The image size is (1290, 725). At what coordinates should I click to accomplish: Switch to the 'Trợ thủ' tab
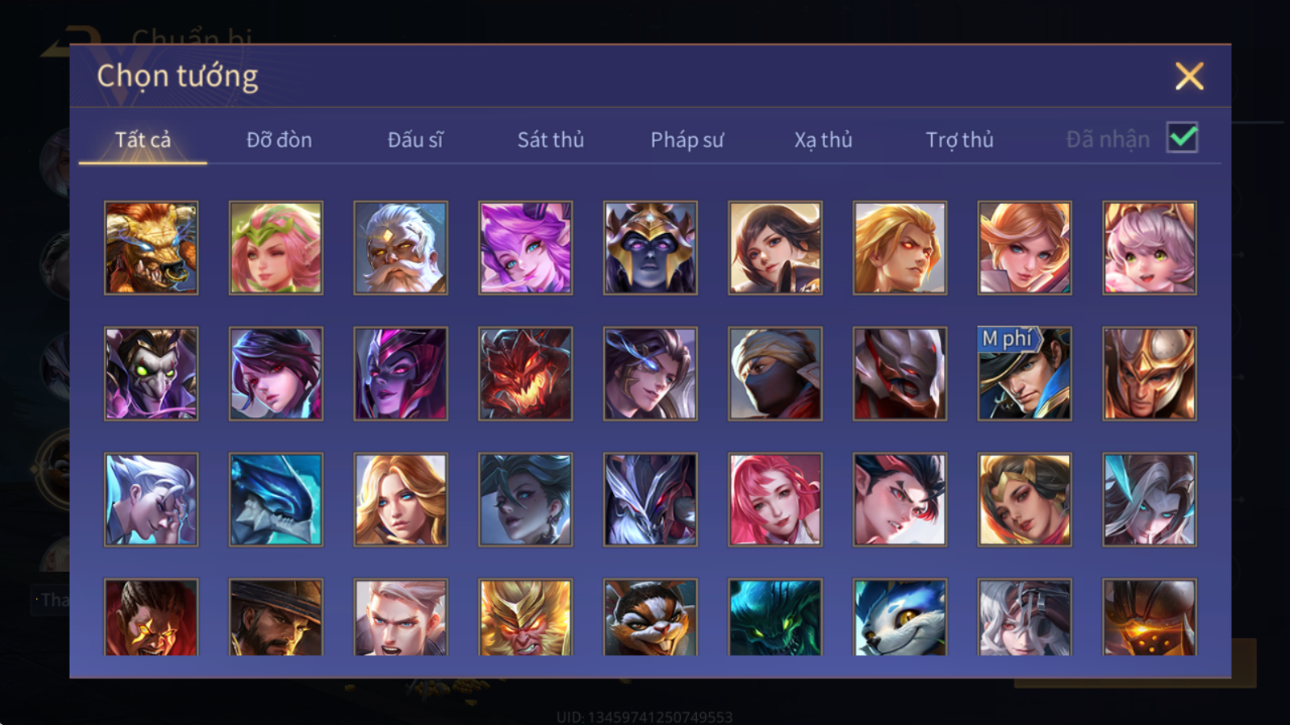click(959, 140)
